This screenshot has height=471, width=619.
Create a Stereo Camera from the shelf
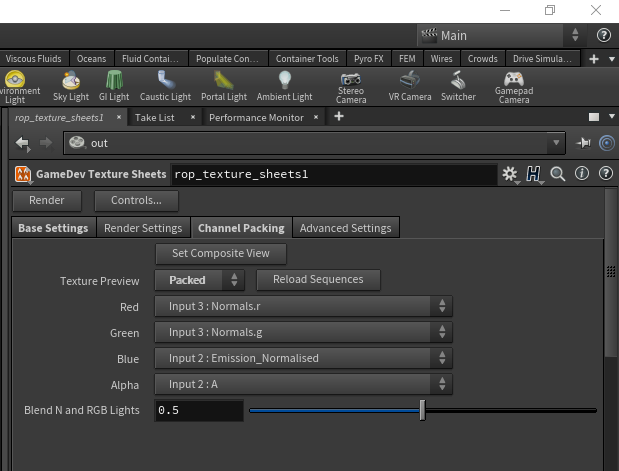(x=351, y=88)
